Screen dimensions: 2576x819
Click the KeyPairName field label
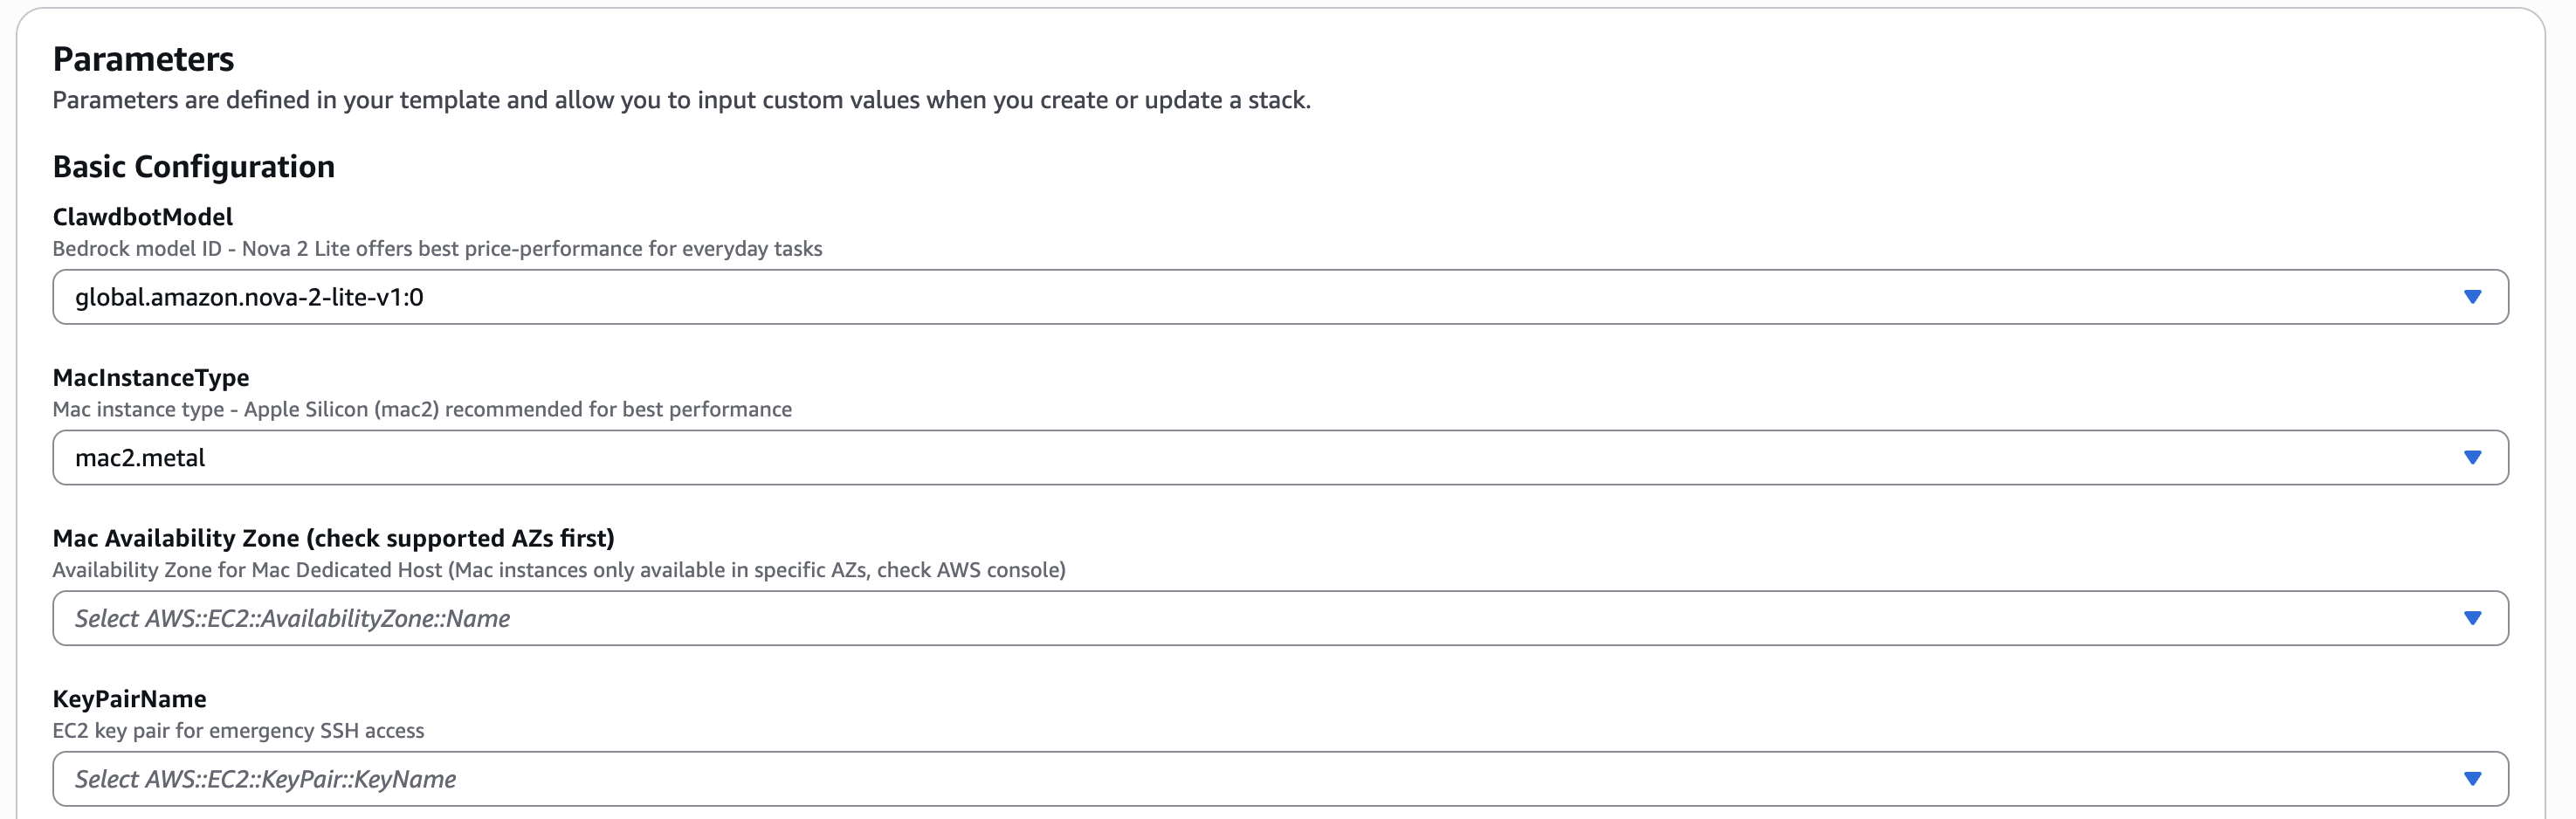[130, 699]
